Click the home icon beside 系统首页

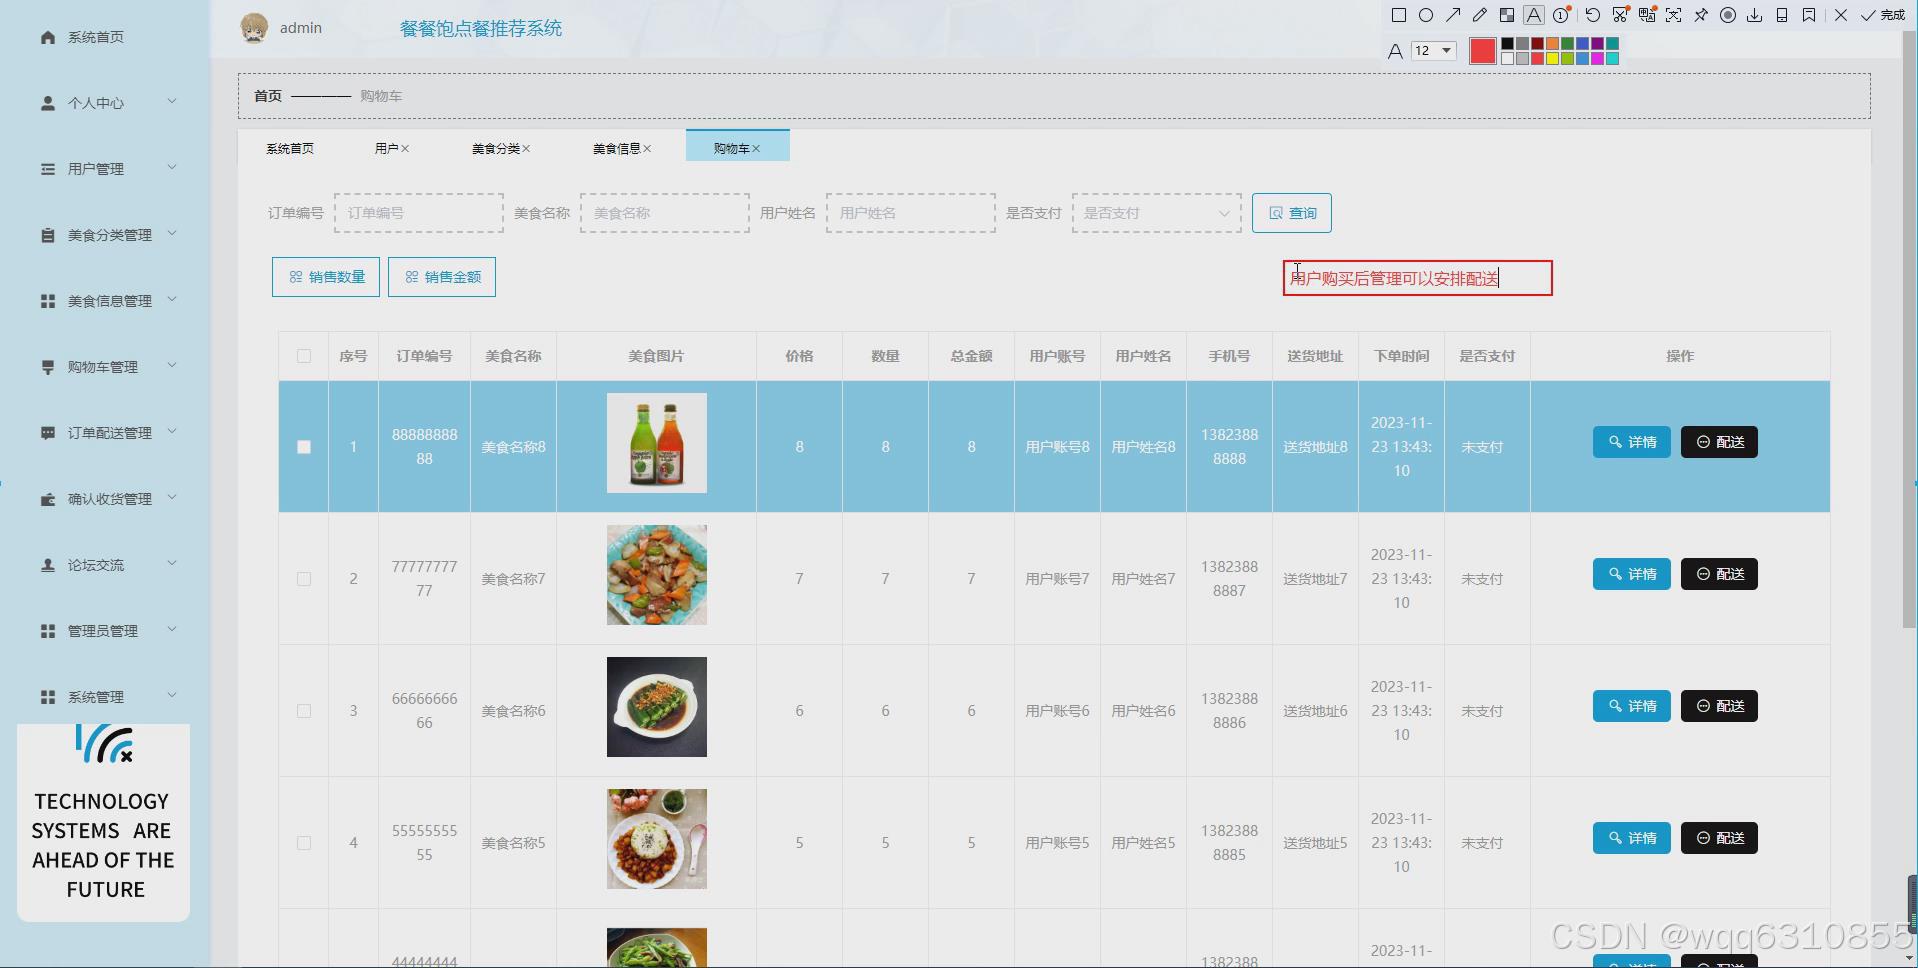(47, 37)
